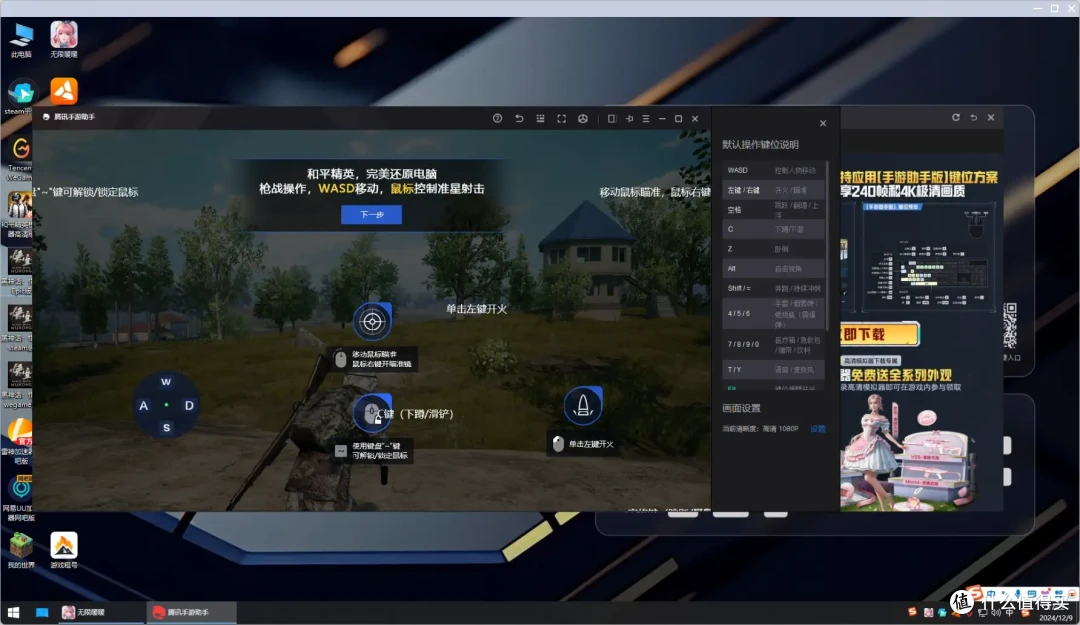Select the Alt row in key guide

(x=772, y=269)
